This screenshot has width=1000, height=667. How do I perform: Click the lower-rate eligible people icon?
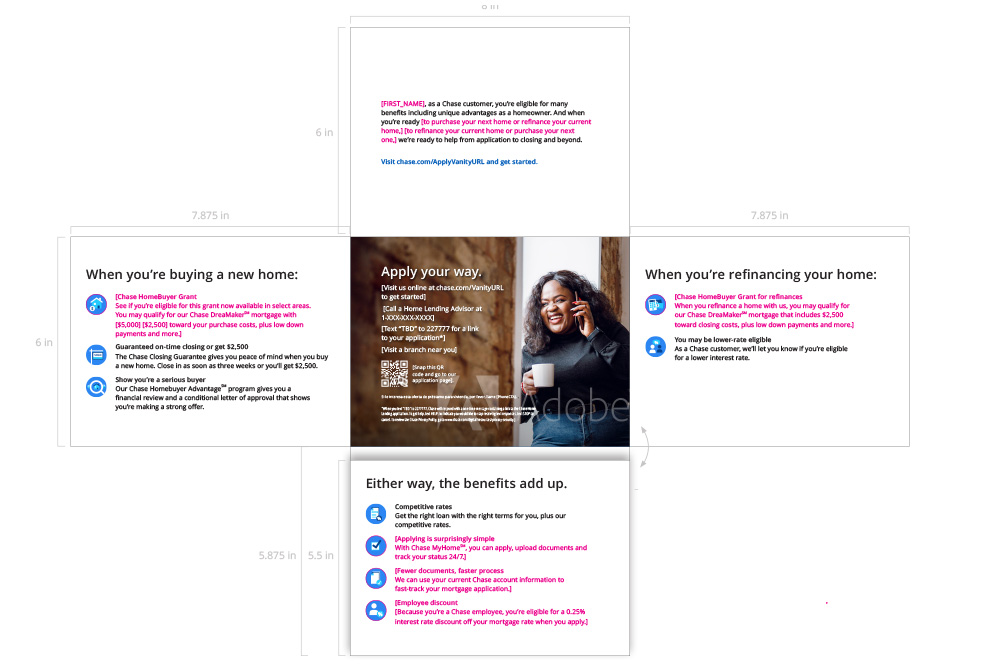pyautogui.click(x=655, y=347)
